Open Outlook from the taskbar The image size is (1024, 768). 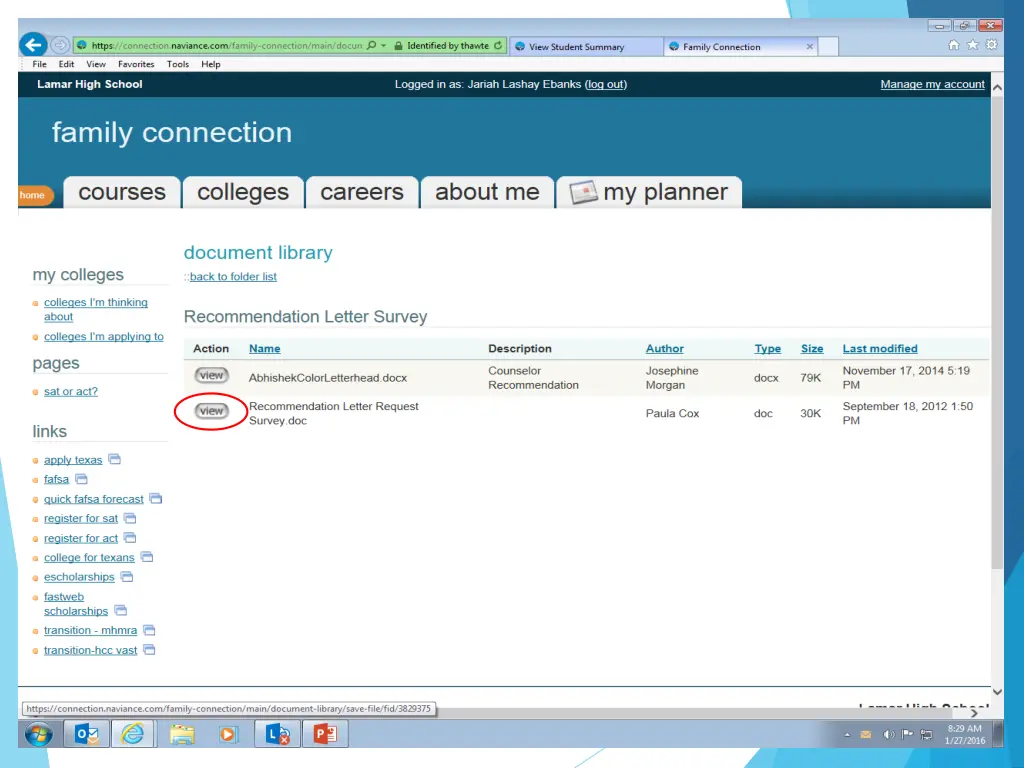pos(87,734)
